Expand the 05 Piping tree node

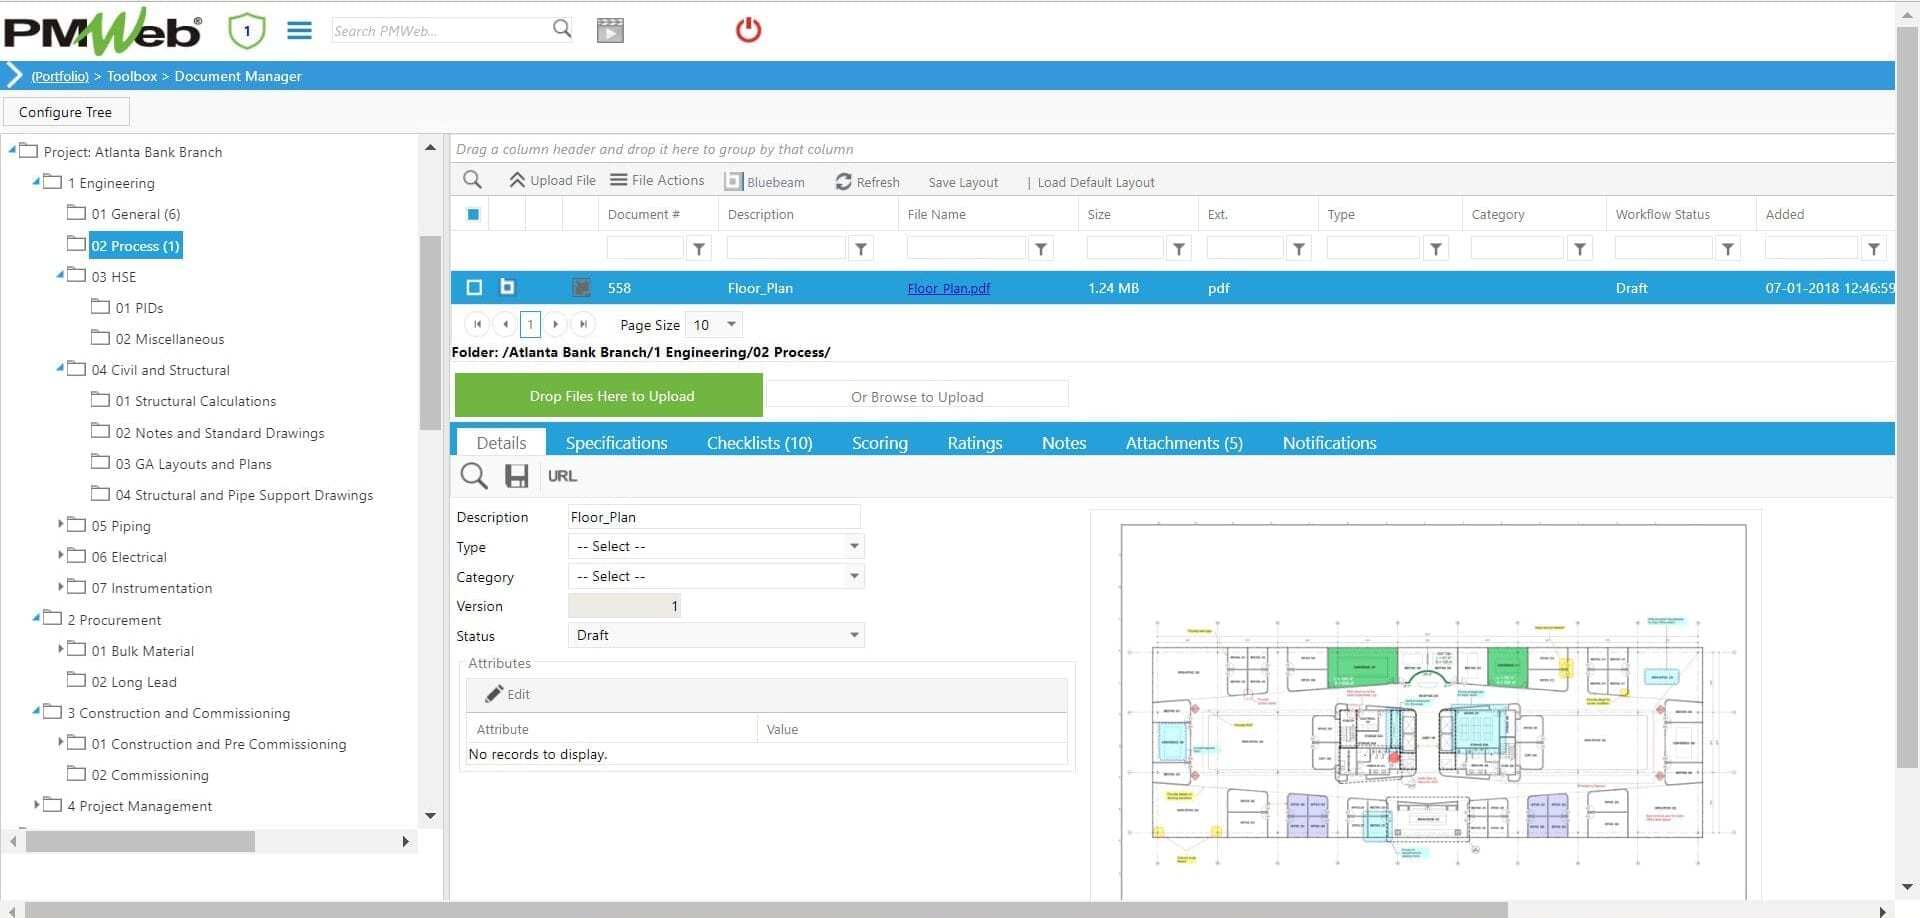pyautogui.click(x=60, y=524)
